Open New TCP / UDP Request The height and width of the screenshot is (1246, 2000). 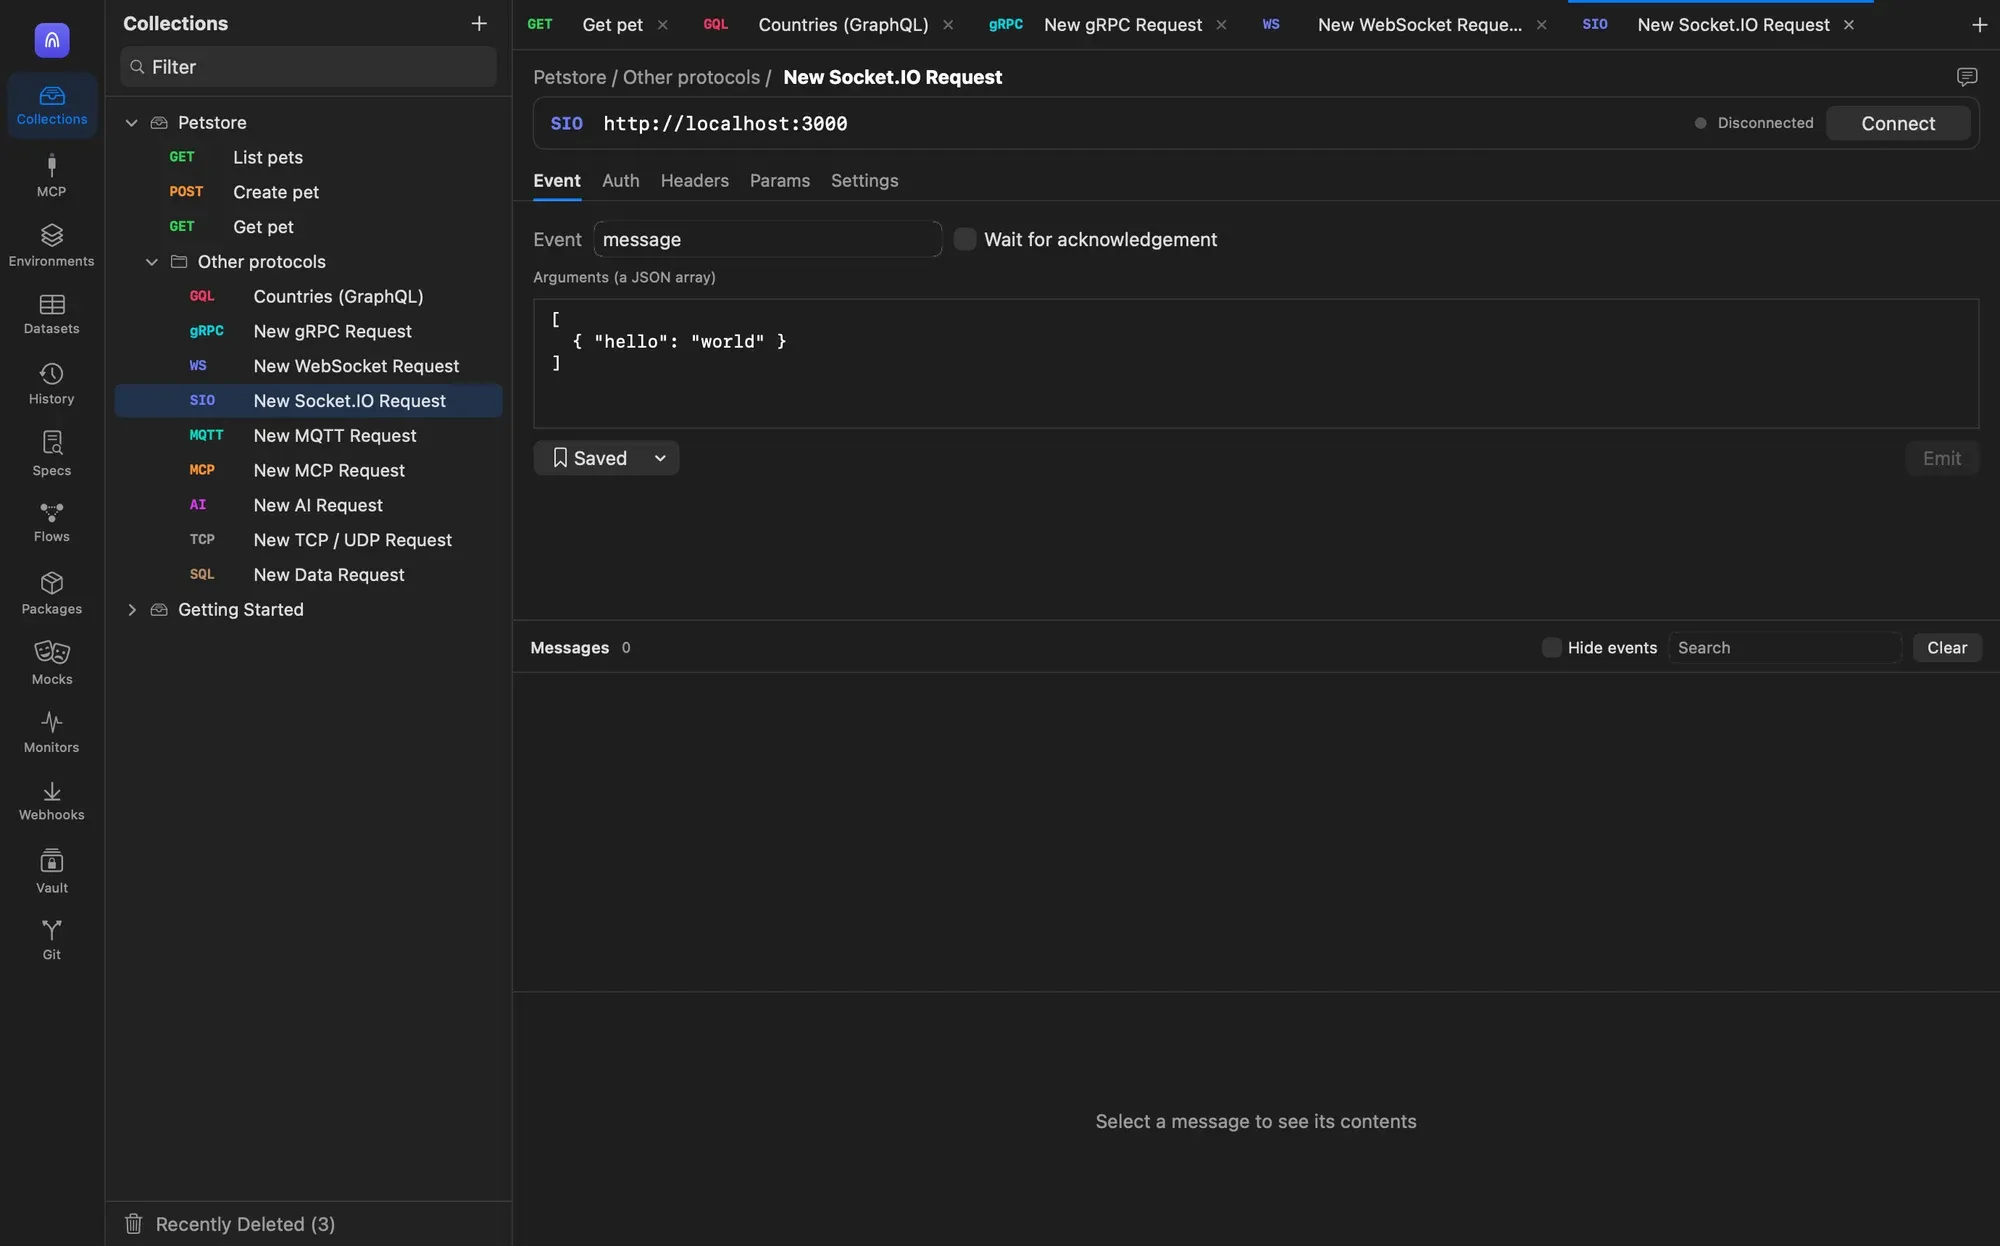click(x=308, y=540)
